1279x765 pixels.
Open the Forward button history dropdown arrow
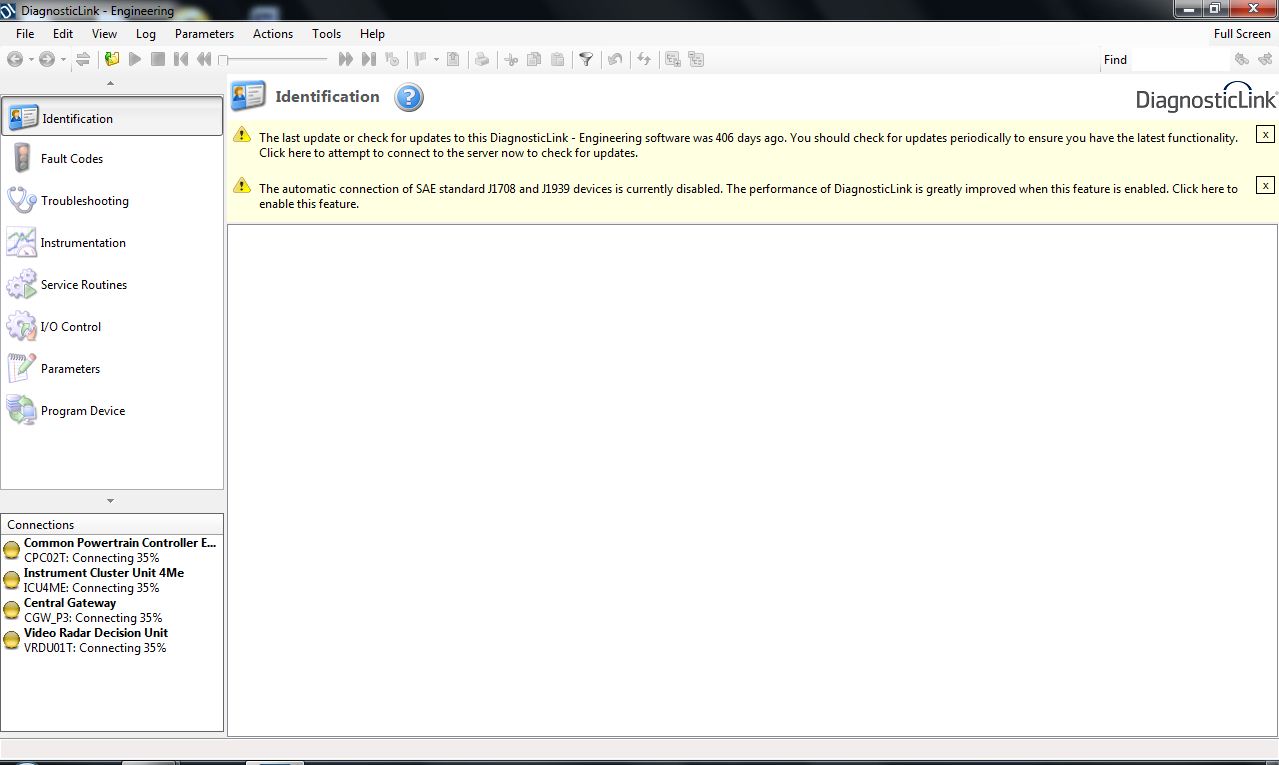click(63, 59)
